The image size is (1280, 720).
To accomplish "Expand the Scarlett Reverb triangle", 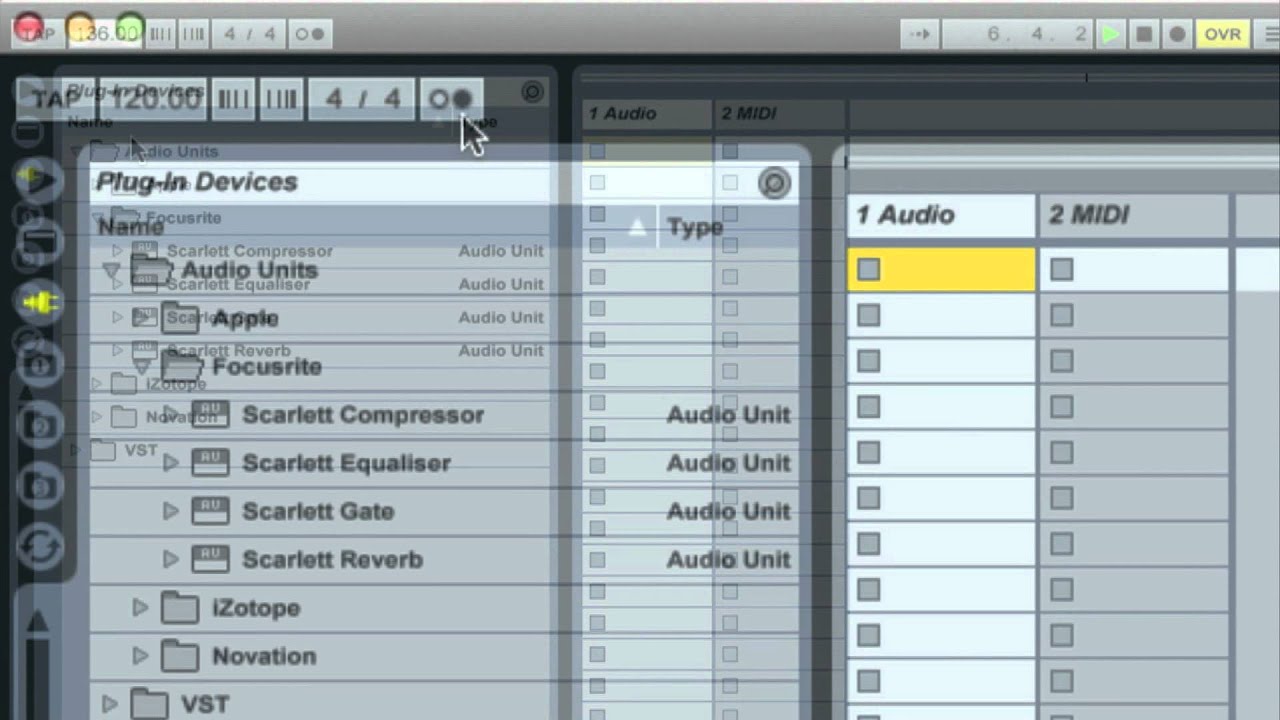I will coord(171,559).
